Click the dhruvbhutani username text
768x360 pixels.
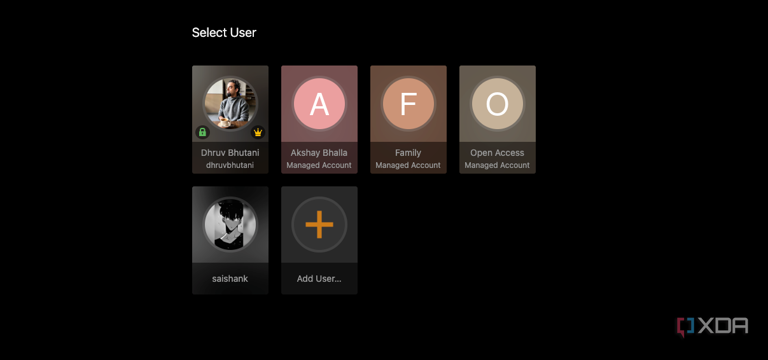(230, 165)
